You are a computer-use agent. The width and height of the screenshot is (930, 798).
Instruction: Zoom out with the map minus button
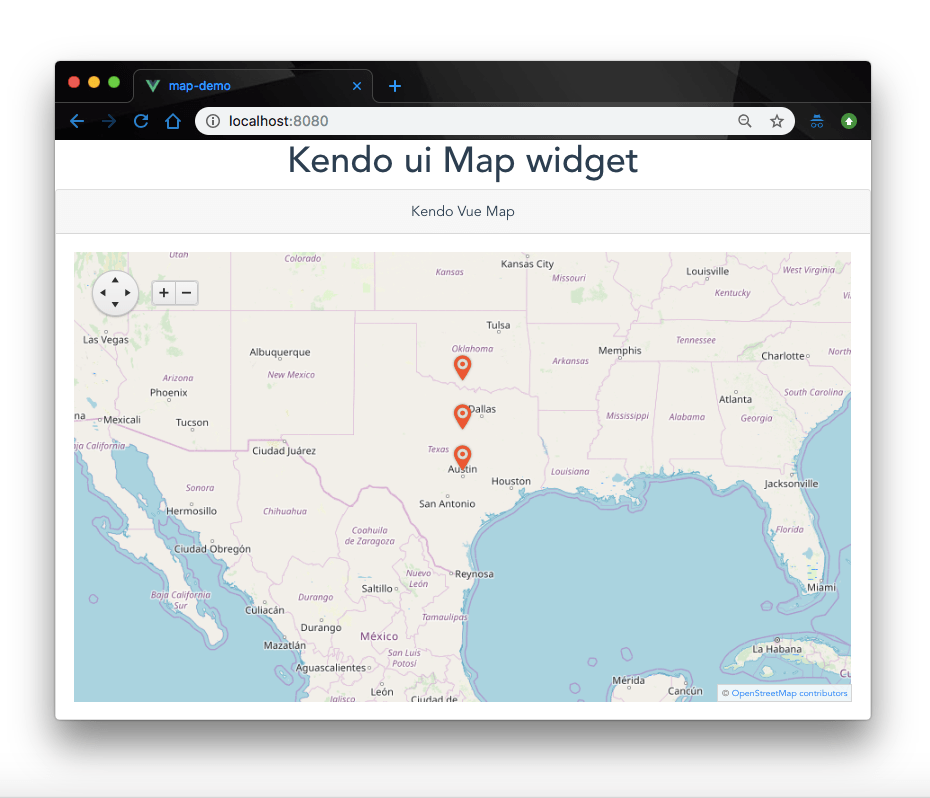pos(186,293)
